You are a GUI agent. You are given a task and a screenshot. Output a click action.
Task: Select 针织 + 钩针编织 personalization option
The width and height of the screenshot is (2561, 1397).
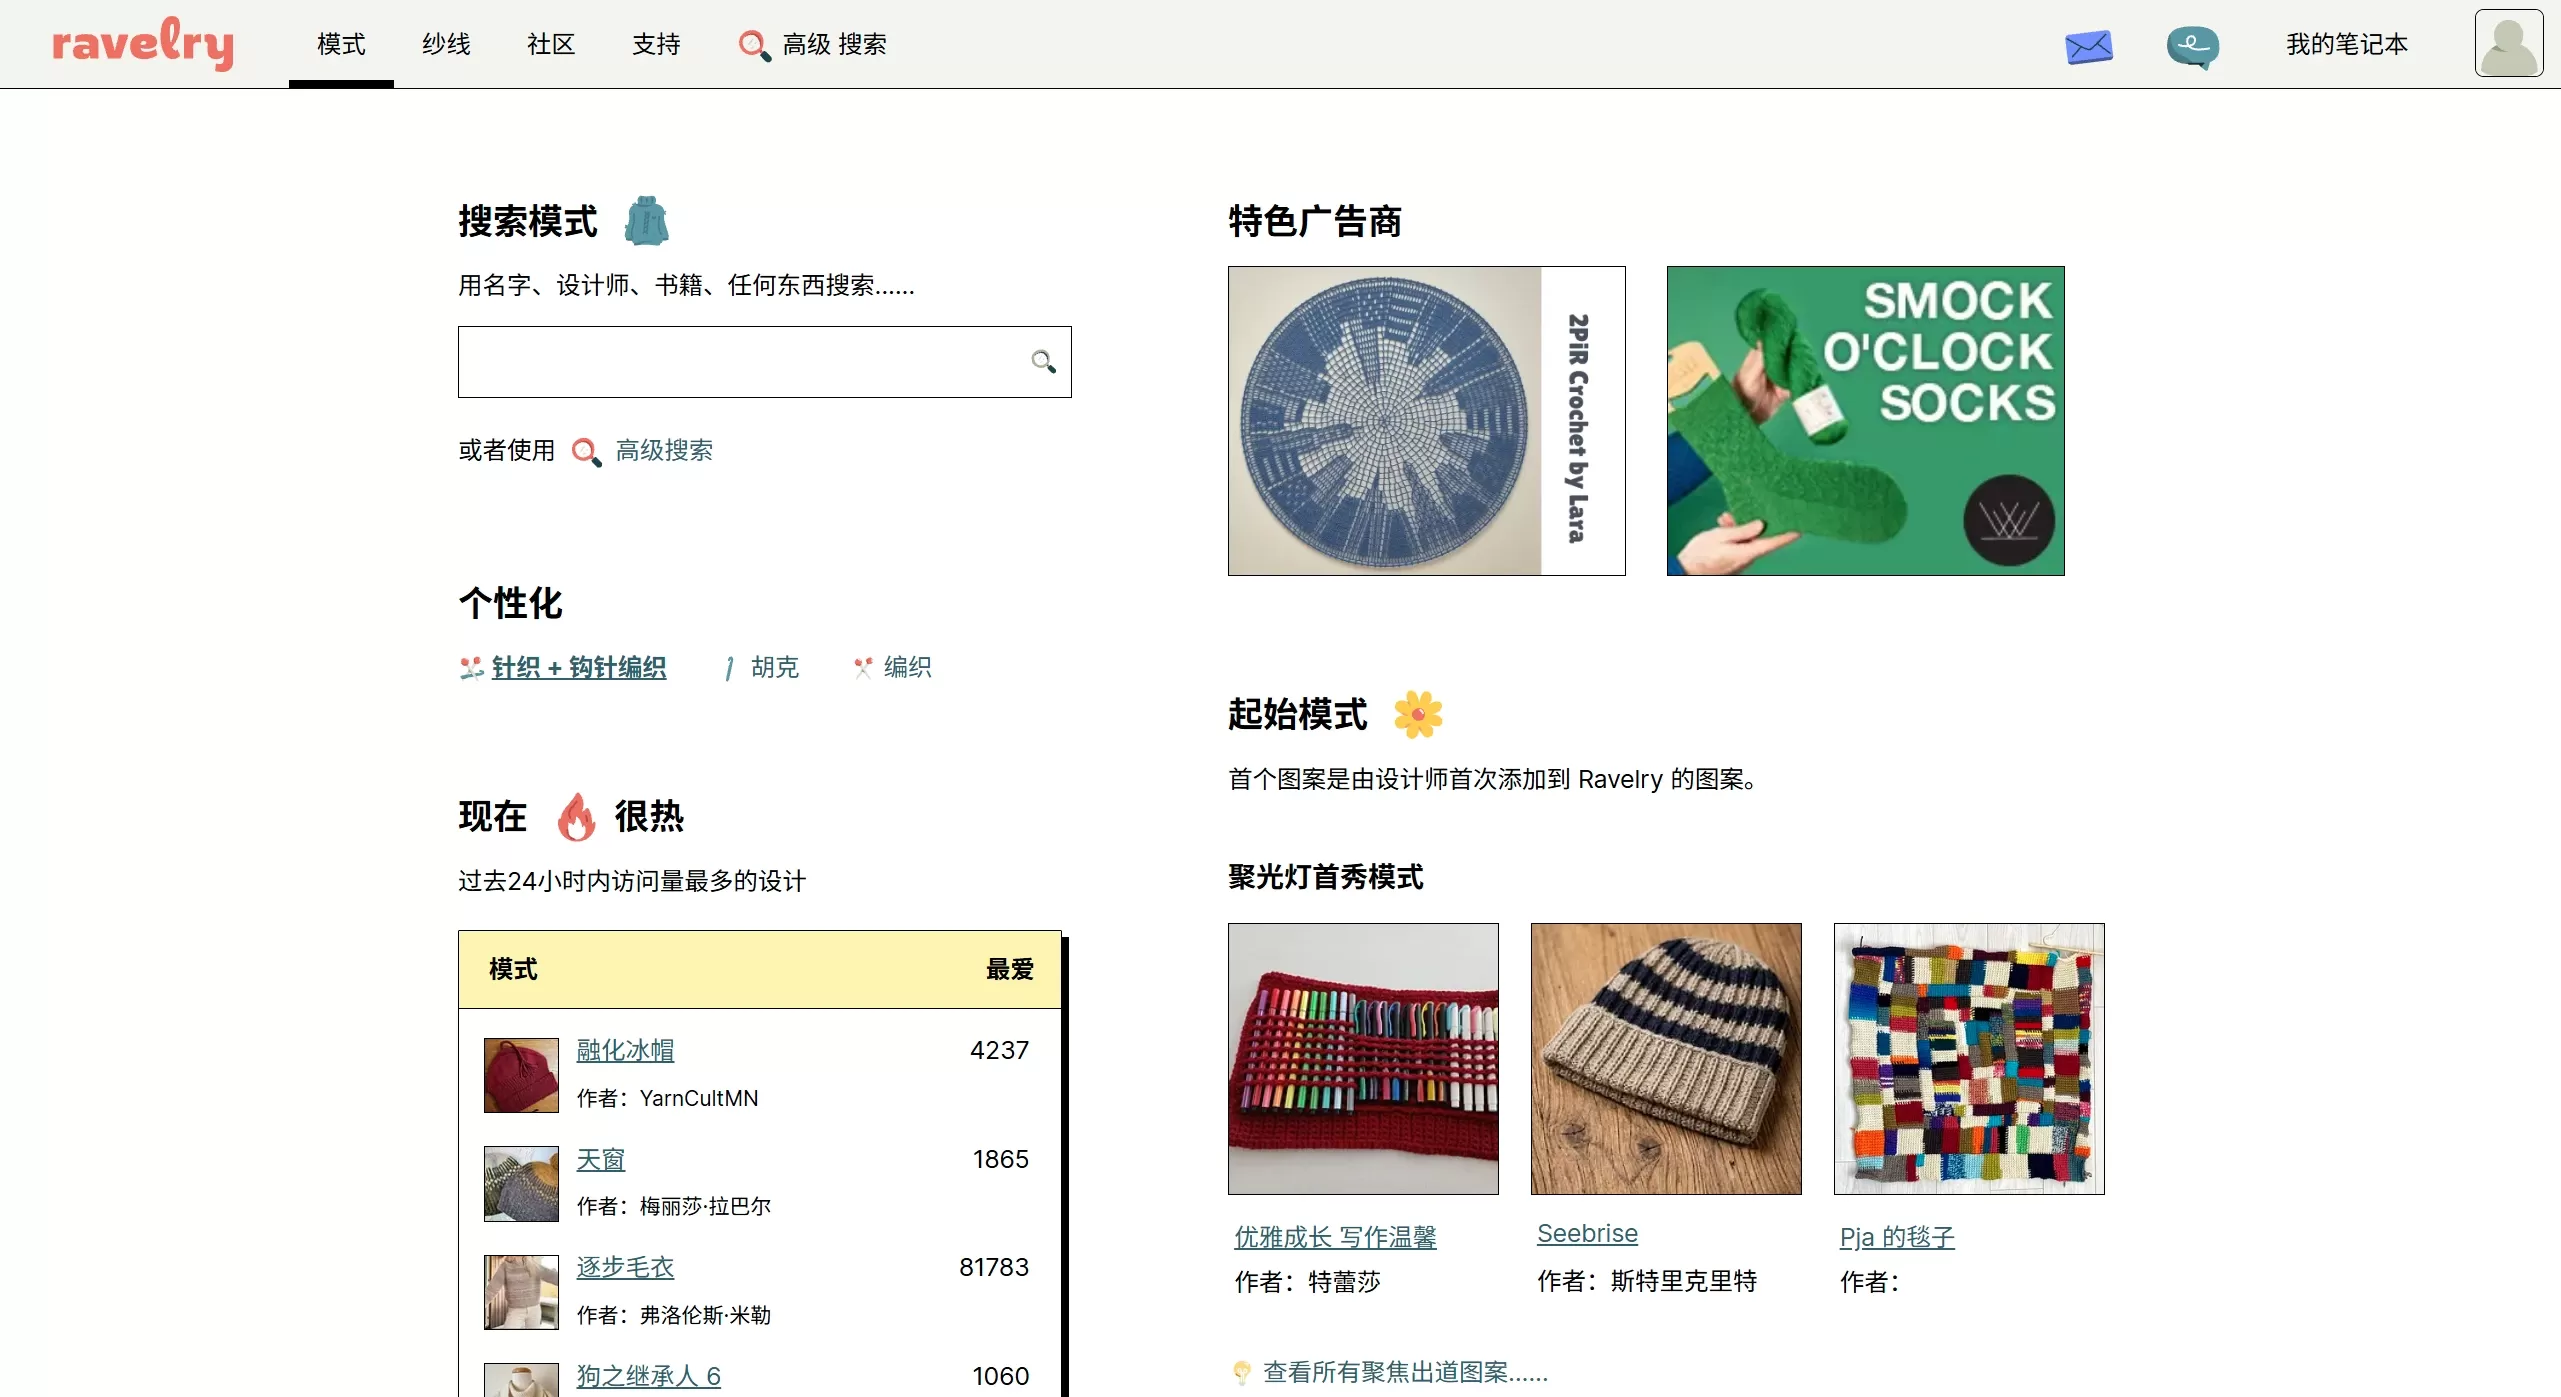tap(578, 667)
